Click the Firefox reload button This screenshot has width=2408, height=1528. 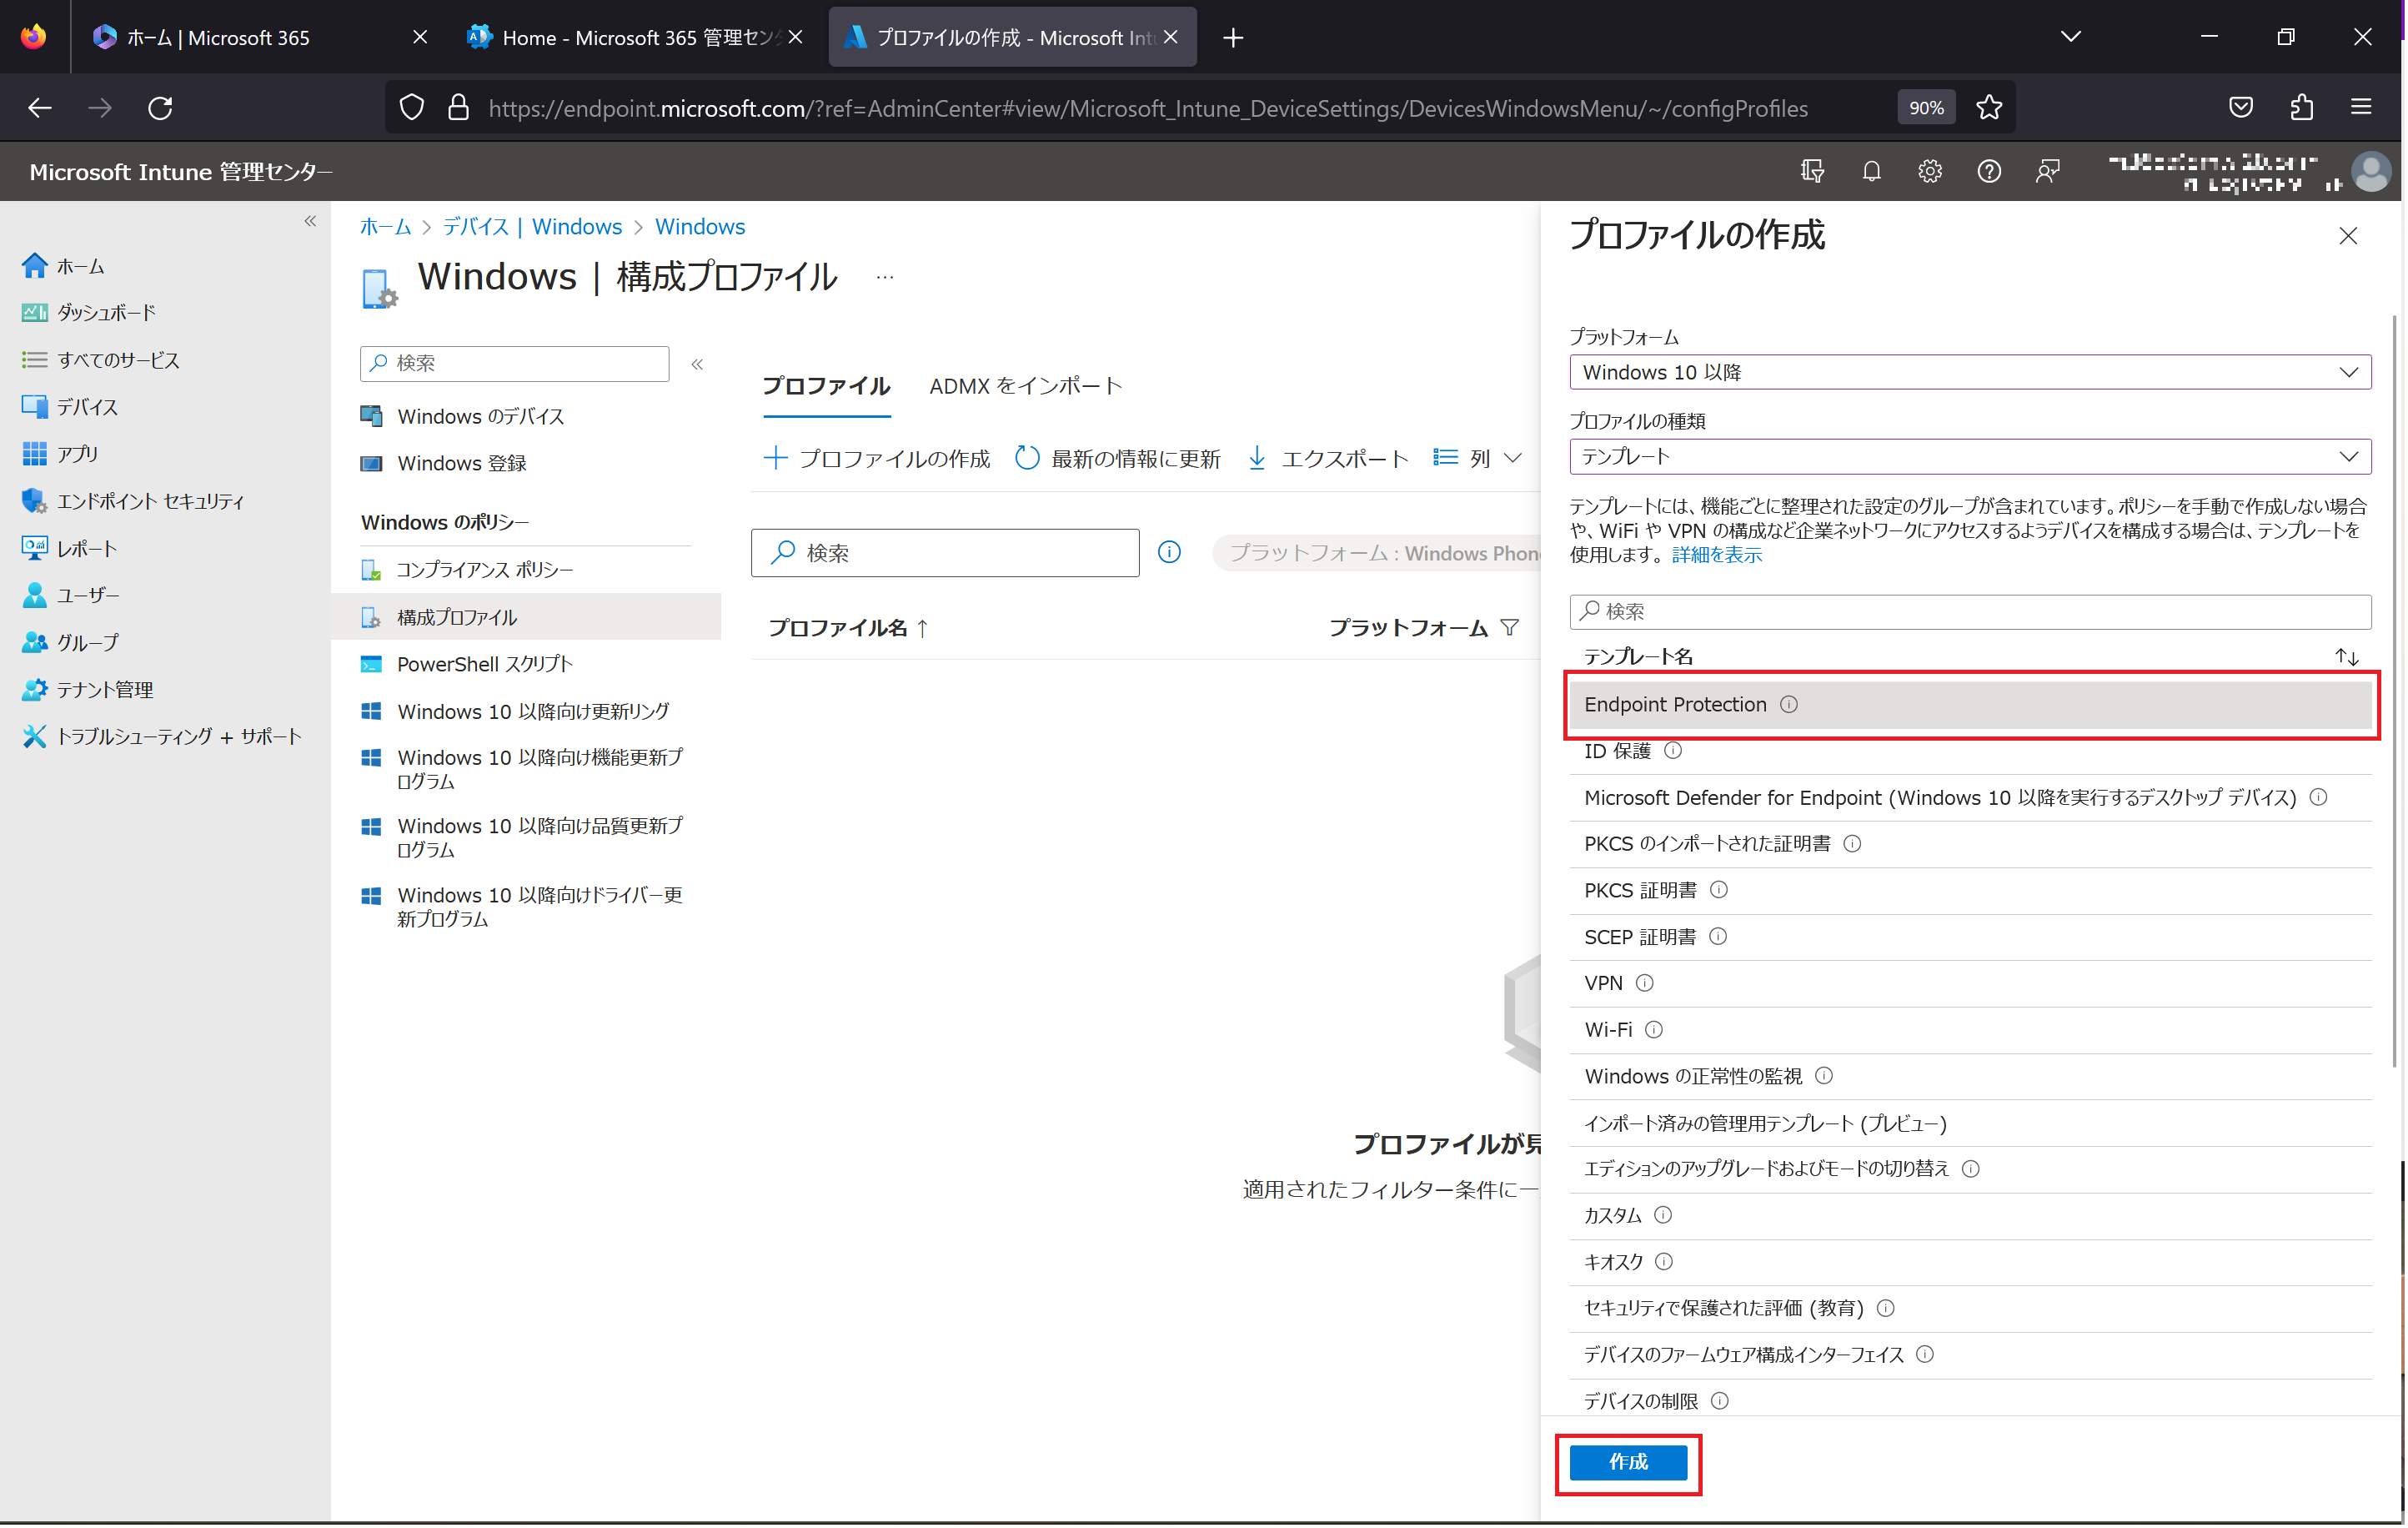160,107
